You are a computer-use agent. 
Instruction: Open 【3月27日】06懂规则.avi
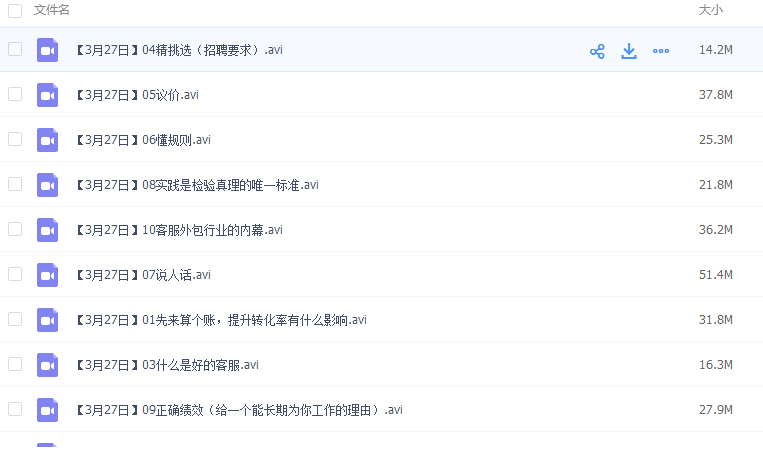[x=144, y=140]
